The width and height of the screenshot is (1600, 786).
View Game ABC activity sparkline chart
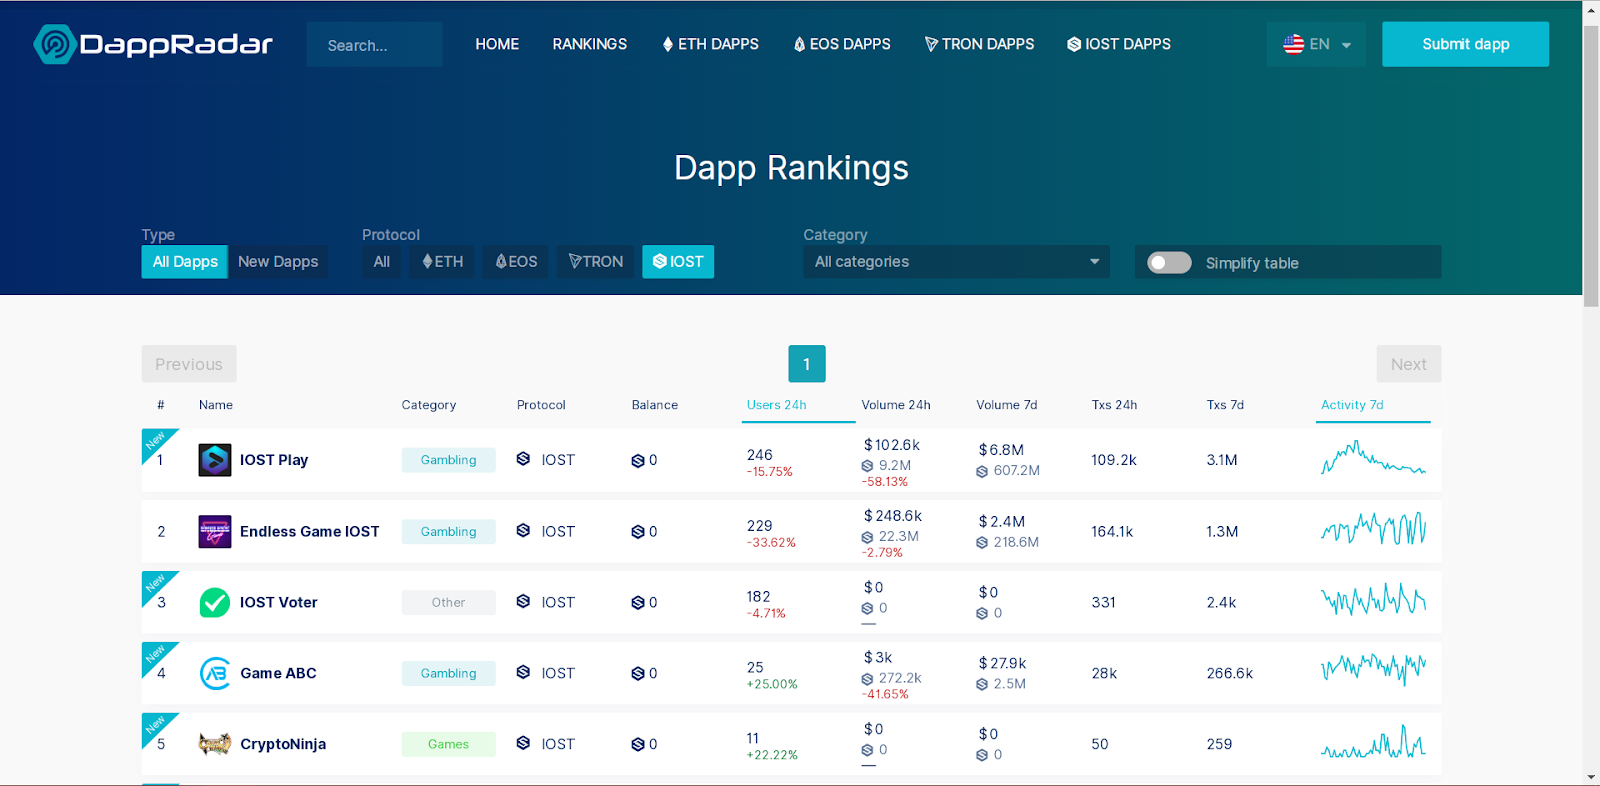click(x=1373, y=670)
